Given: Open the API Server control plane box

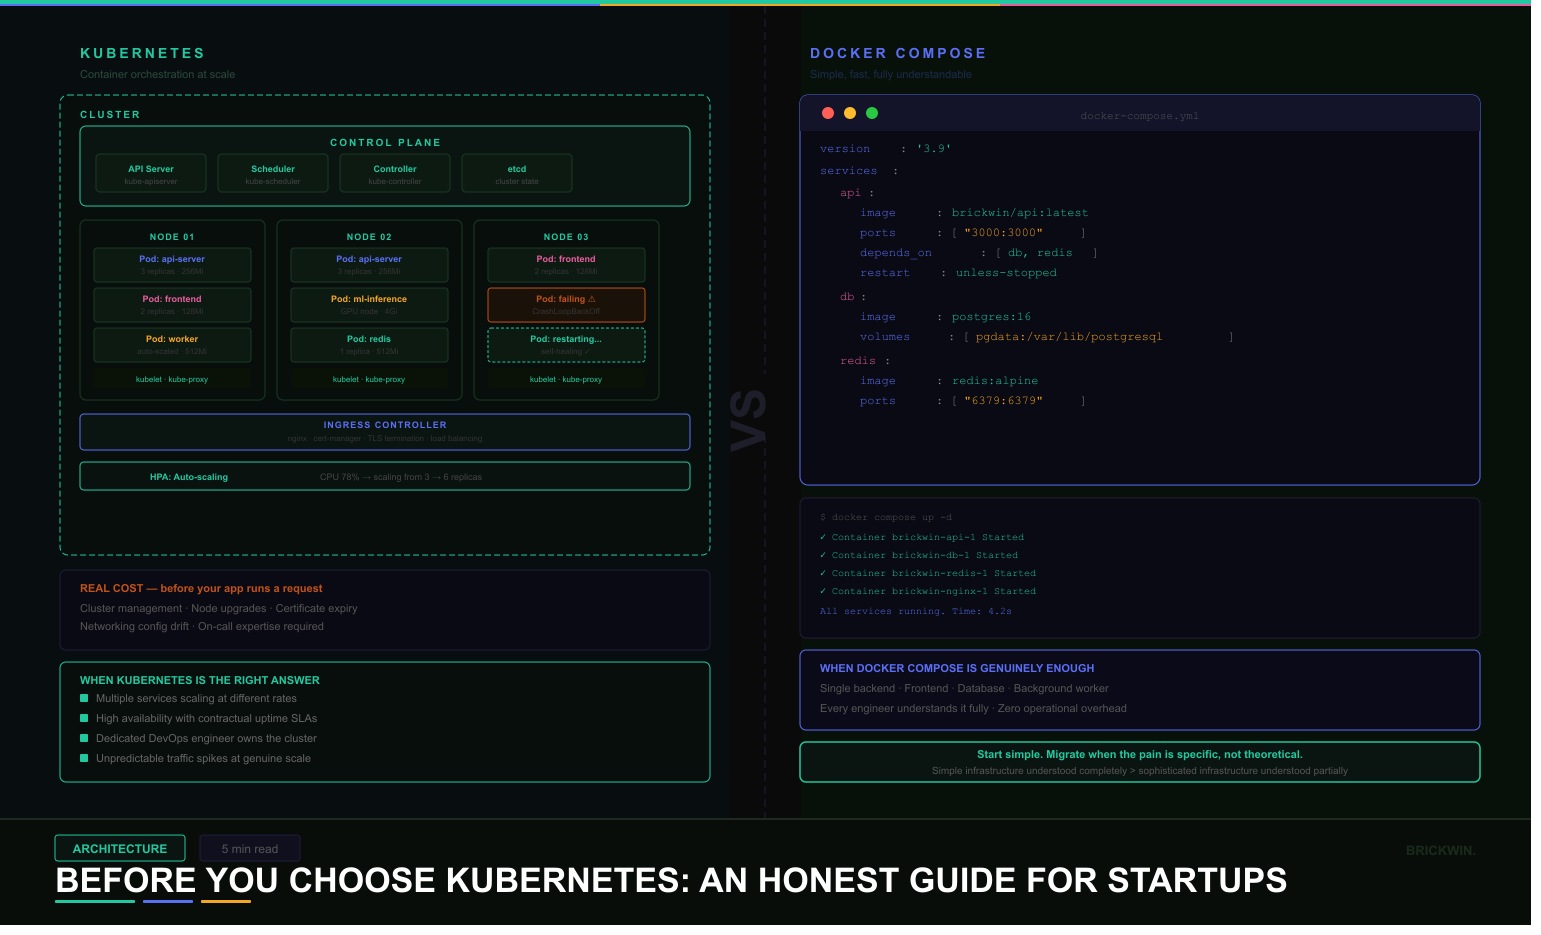Looking at the screenshot, I should tap(151, 173).
